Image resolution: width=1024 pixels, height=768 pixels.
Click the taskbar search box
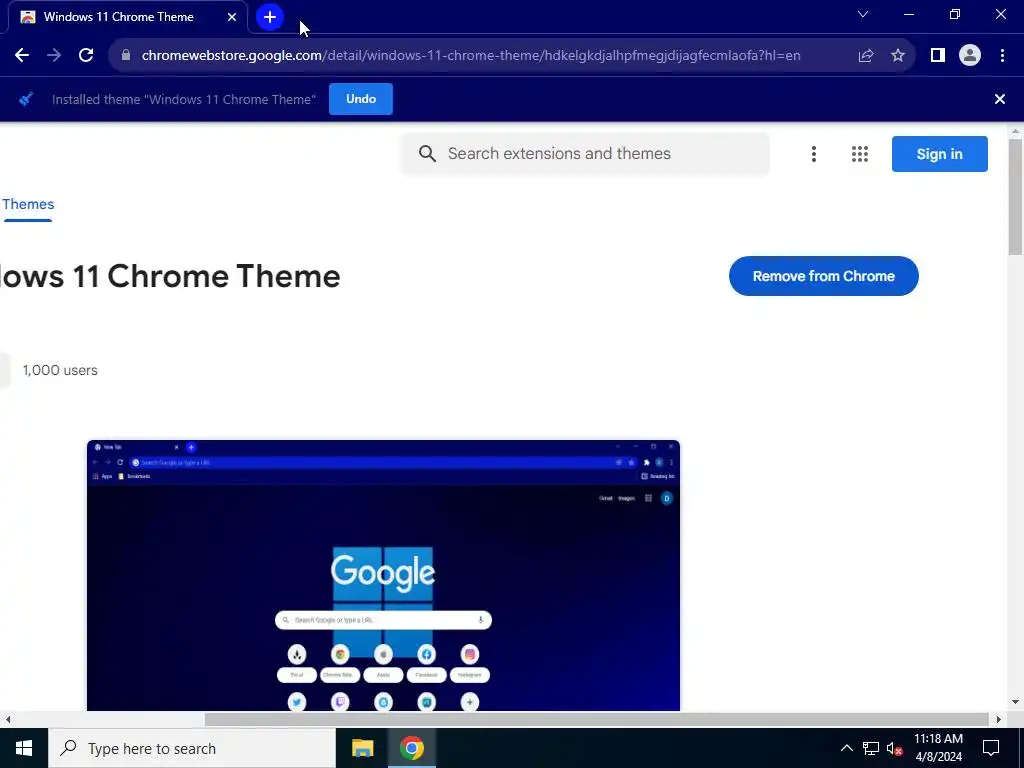click(x=192, y=748)
